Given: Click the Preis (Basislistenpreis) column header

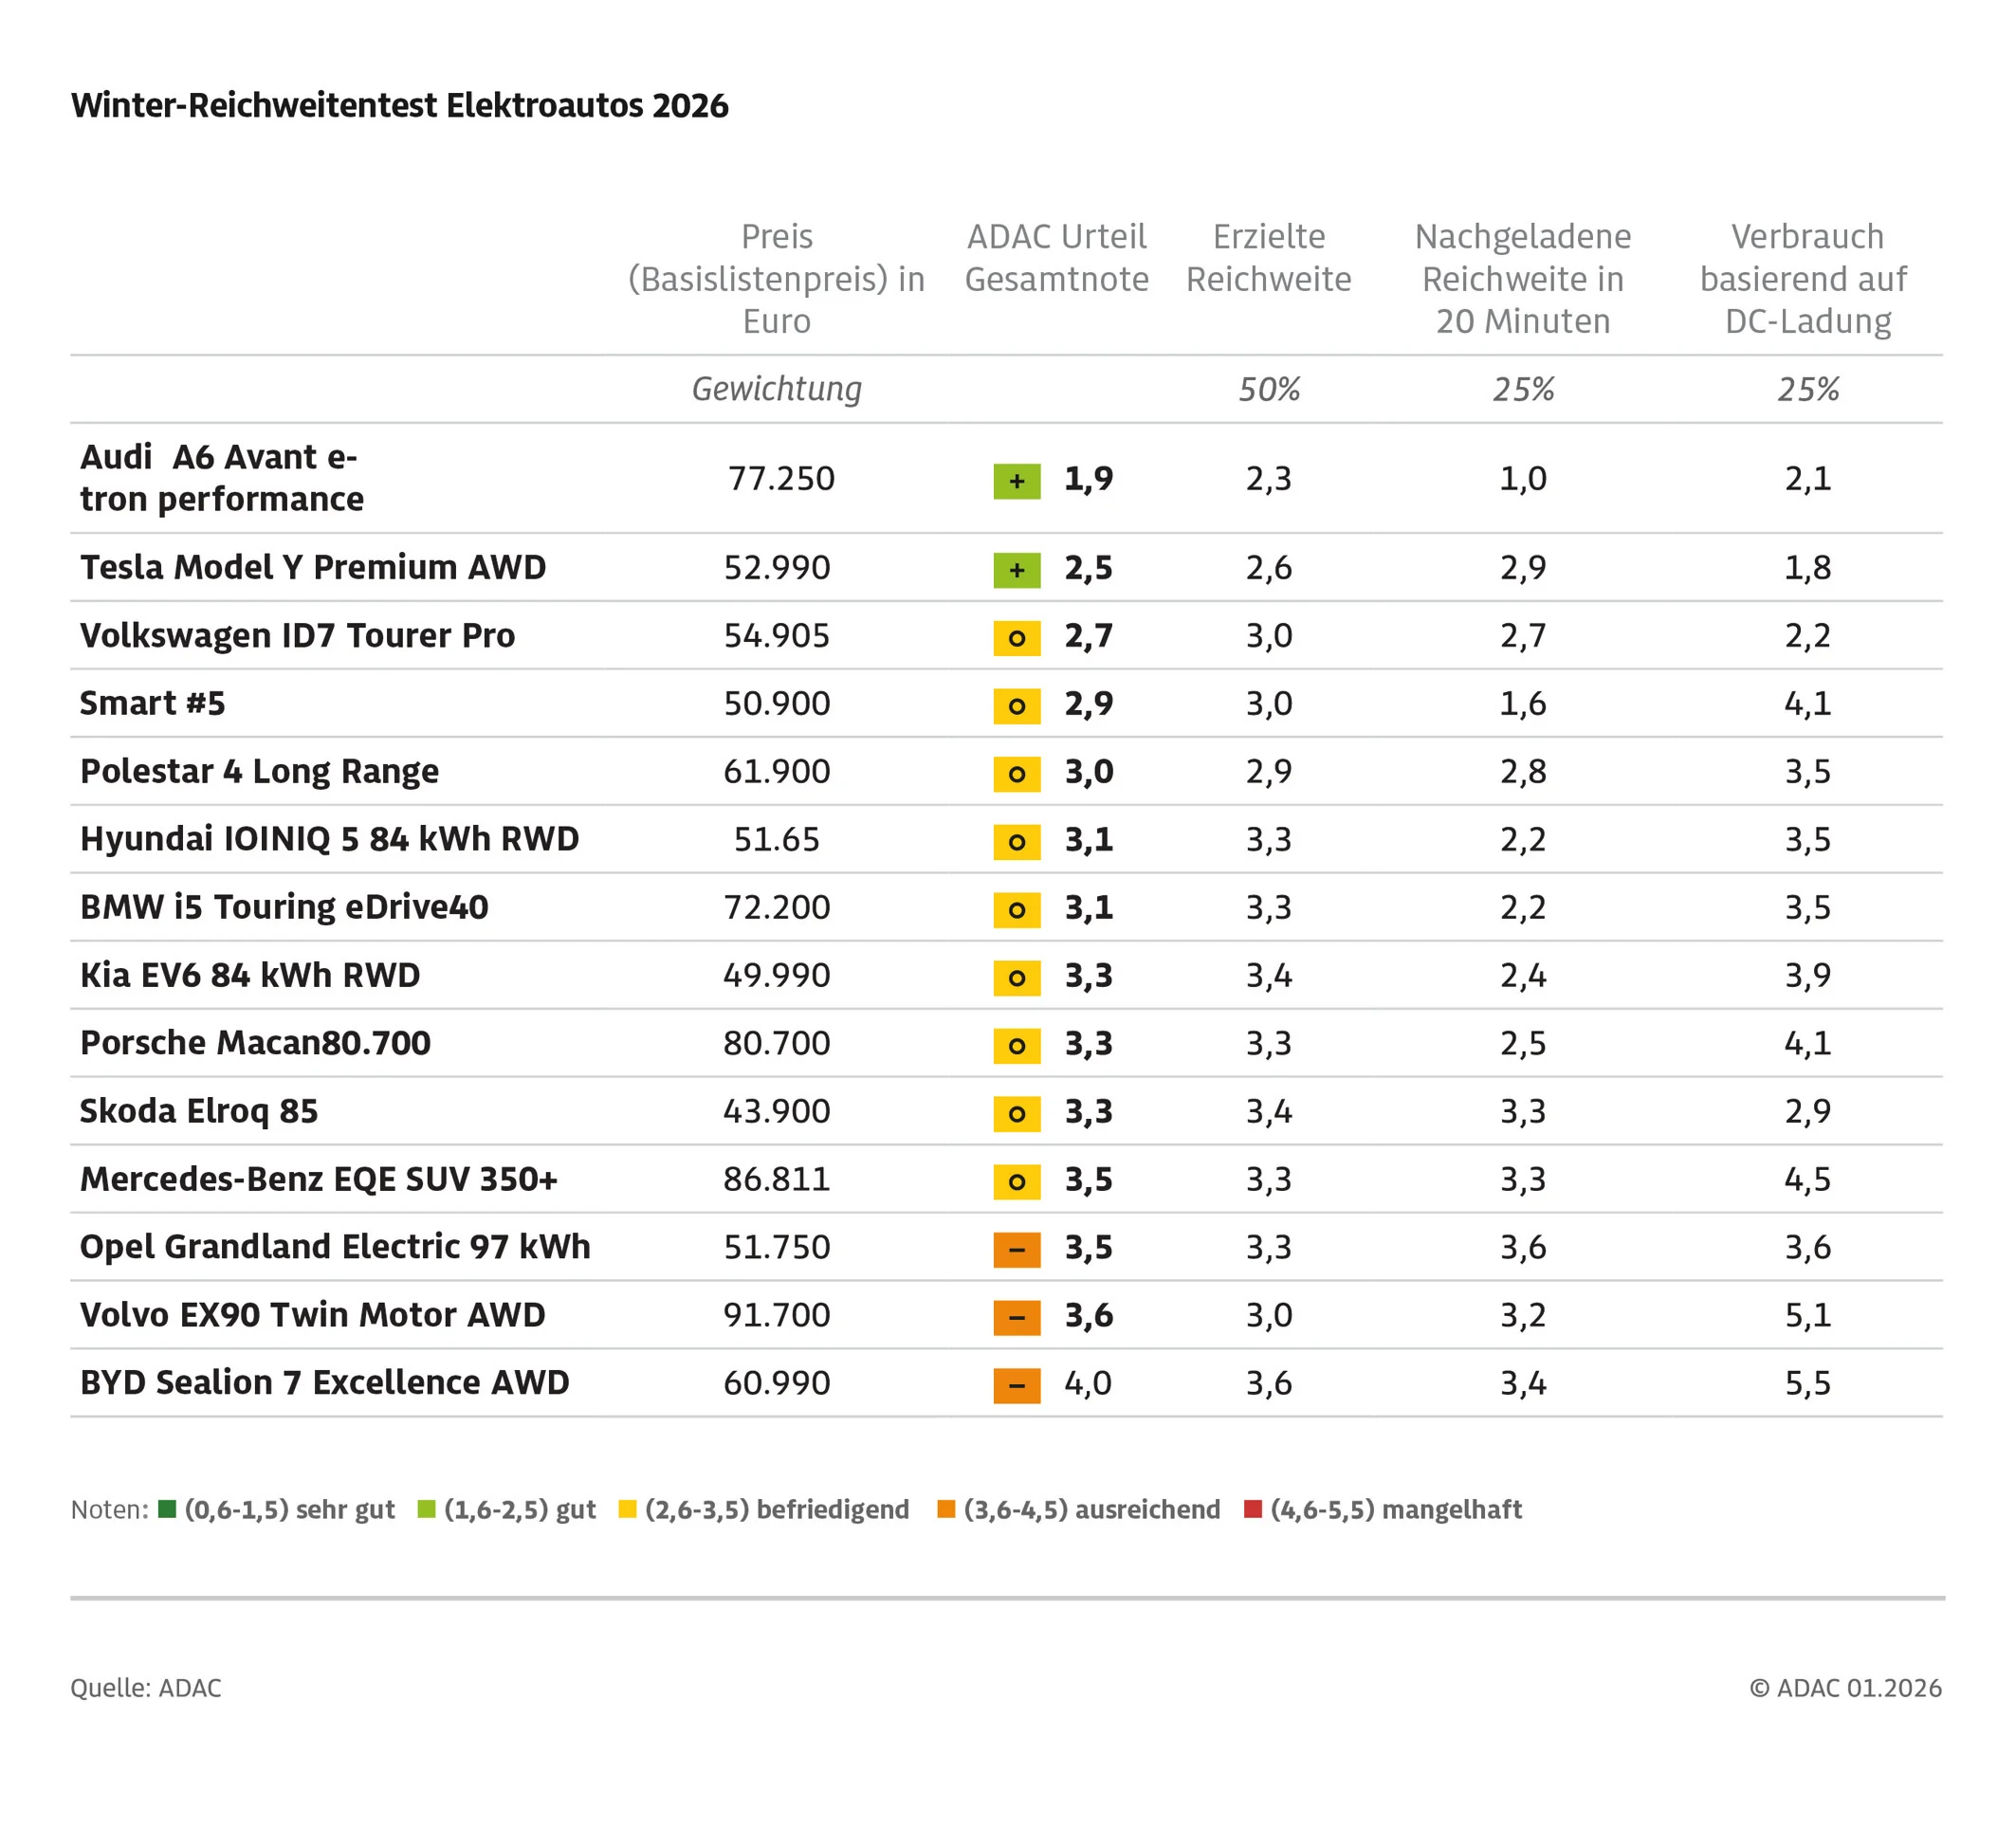Looking at the screenshot, I should click(776, 279).
